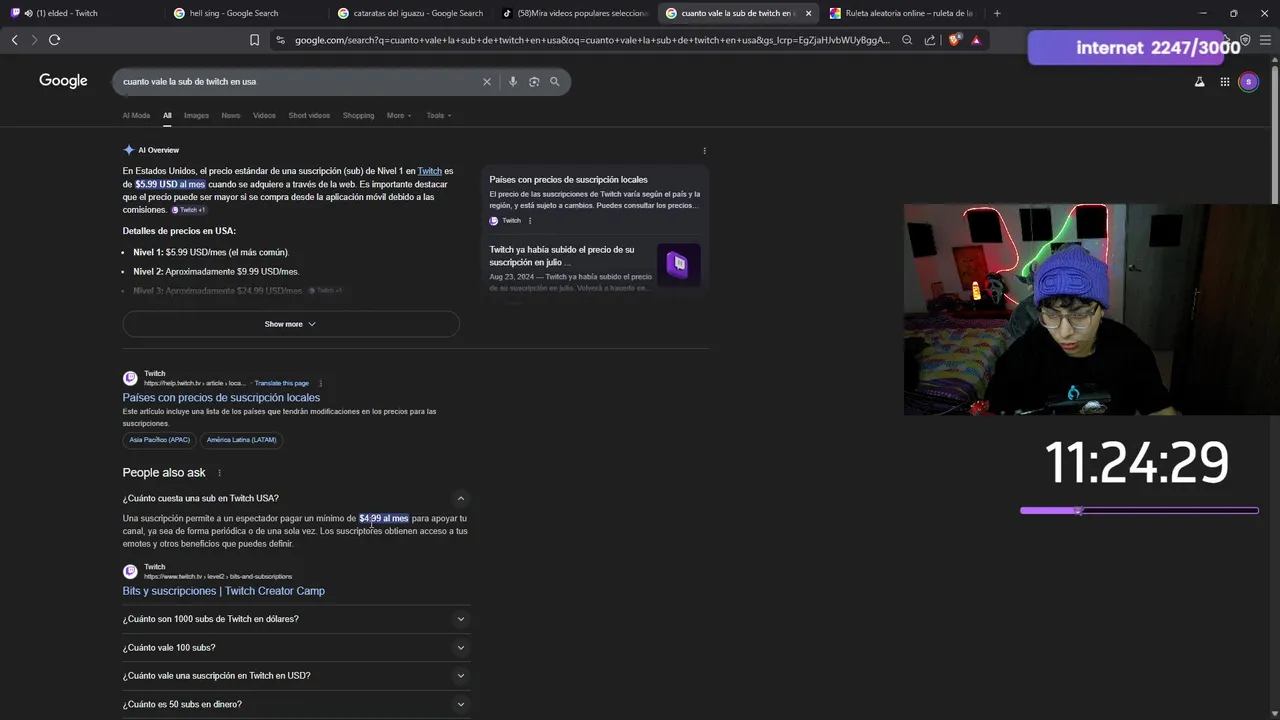Click the highlighted $5.99 USD al mes text
The height and width of the screenshot is (720, 1280).
click(x=170, y=185)
